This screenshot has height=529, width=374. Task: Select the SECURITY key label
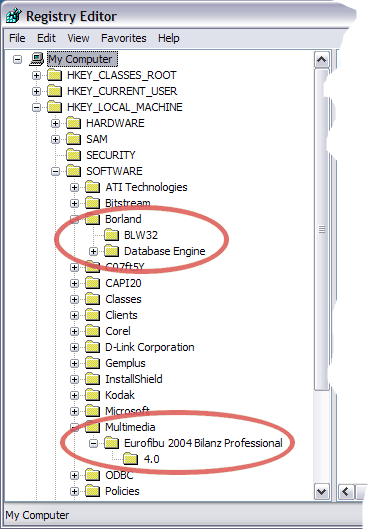click(x=111, y=155)
